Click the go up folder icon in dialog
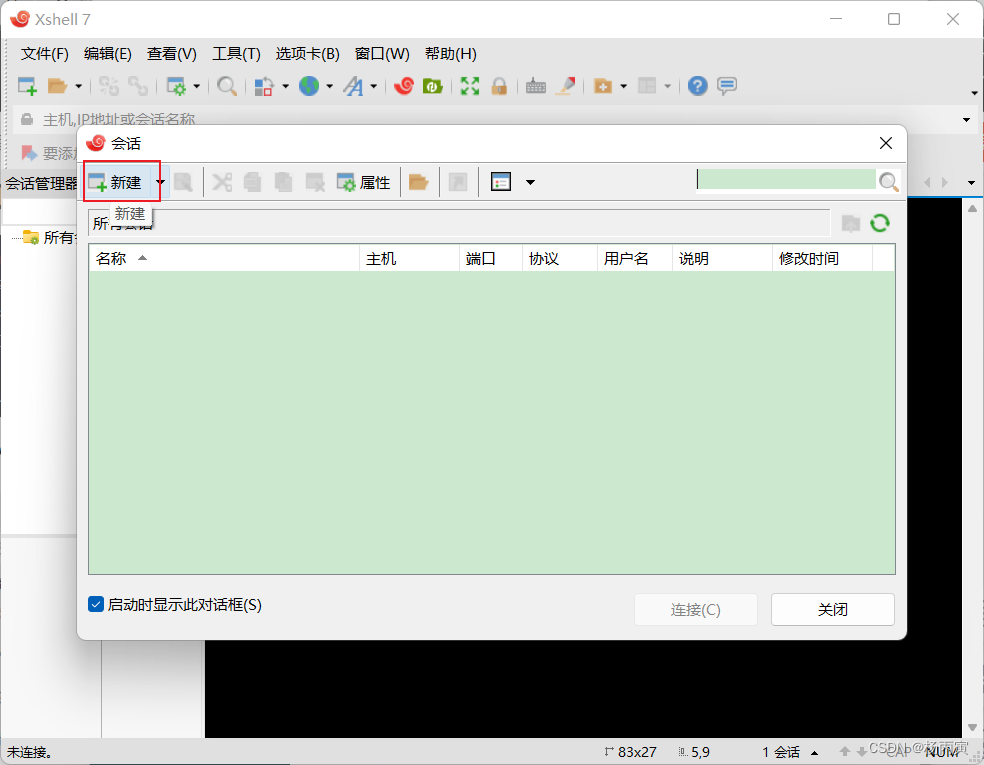984x765 pixels. pos(850,223)
